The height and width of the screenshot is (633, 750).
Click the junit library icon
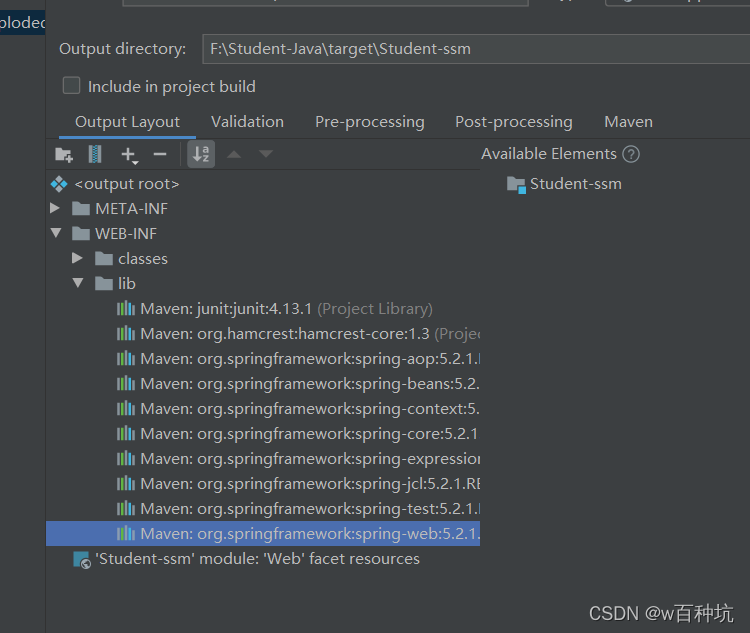(126, 309)
